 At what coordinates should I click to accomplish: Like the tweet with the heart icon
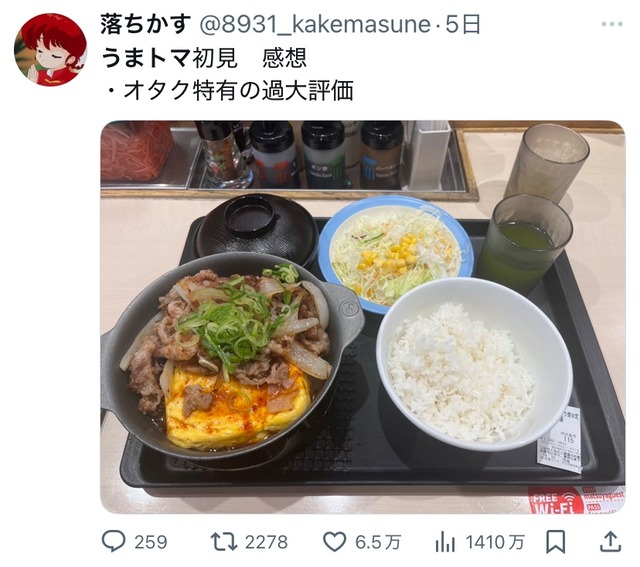[x=335, y=542]
